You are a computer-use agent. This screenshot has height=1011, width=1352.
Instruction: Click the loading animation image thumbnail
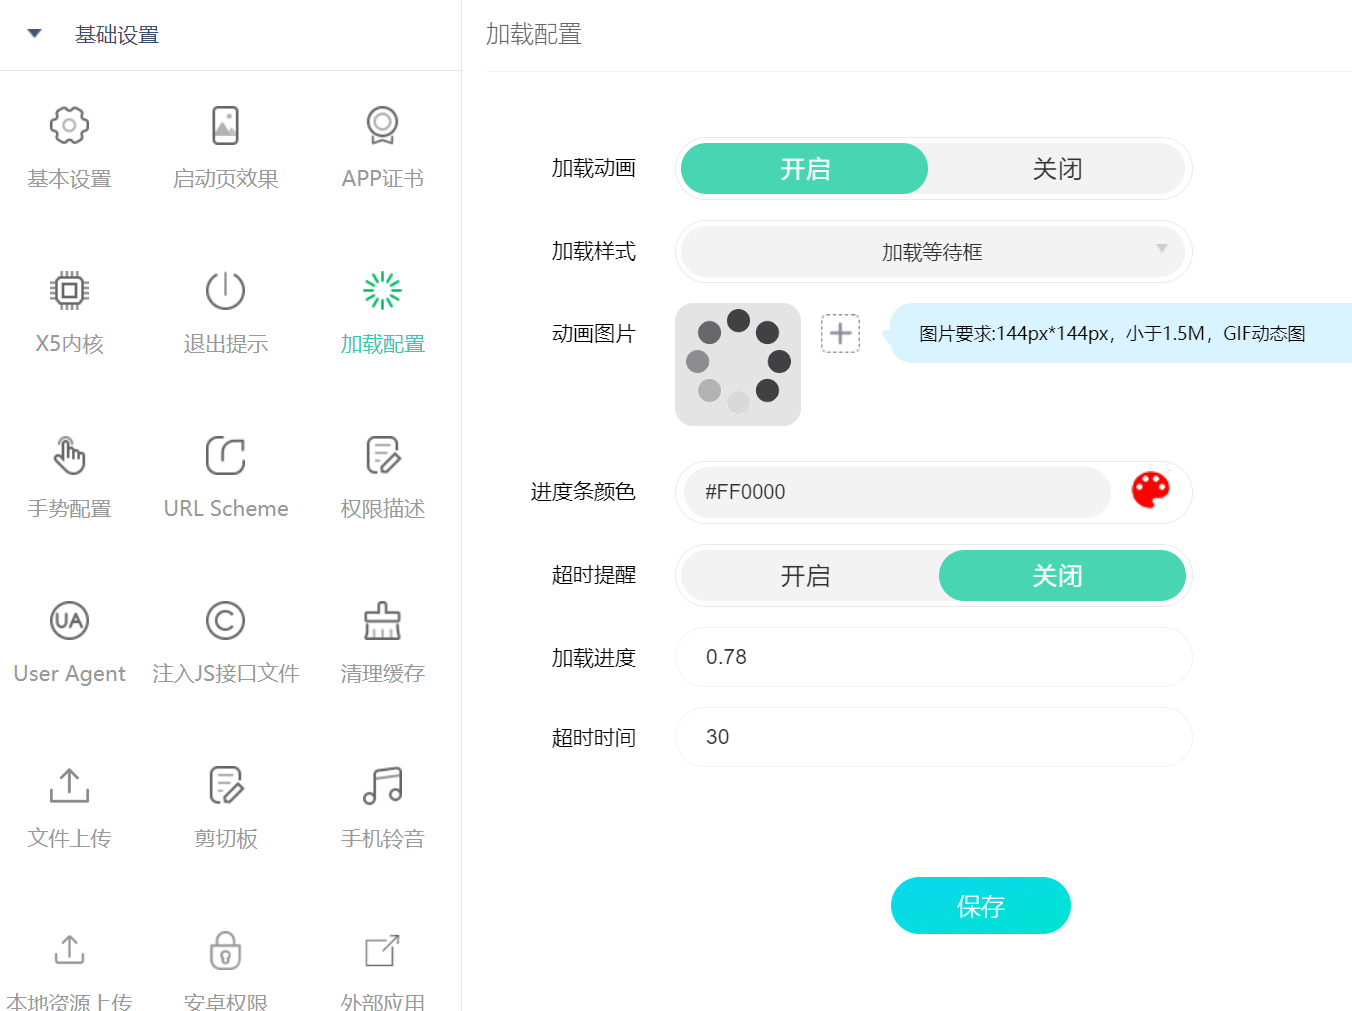click(x=738, y=364)
